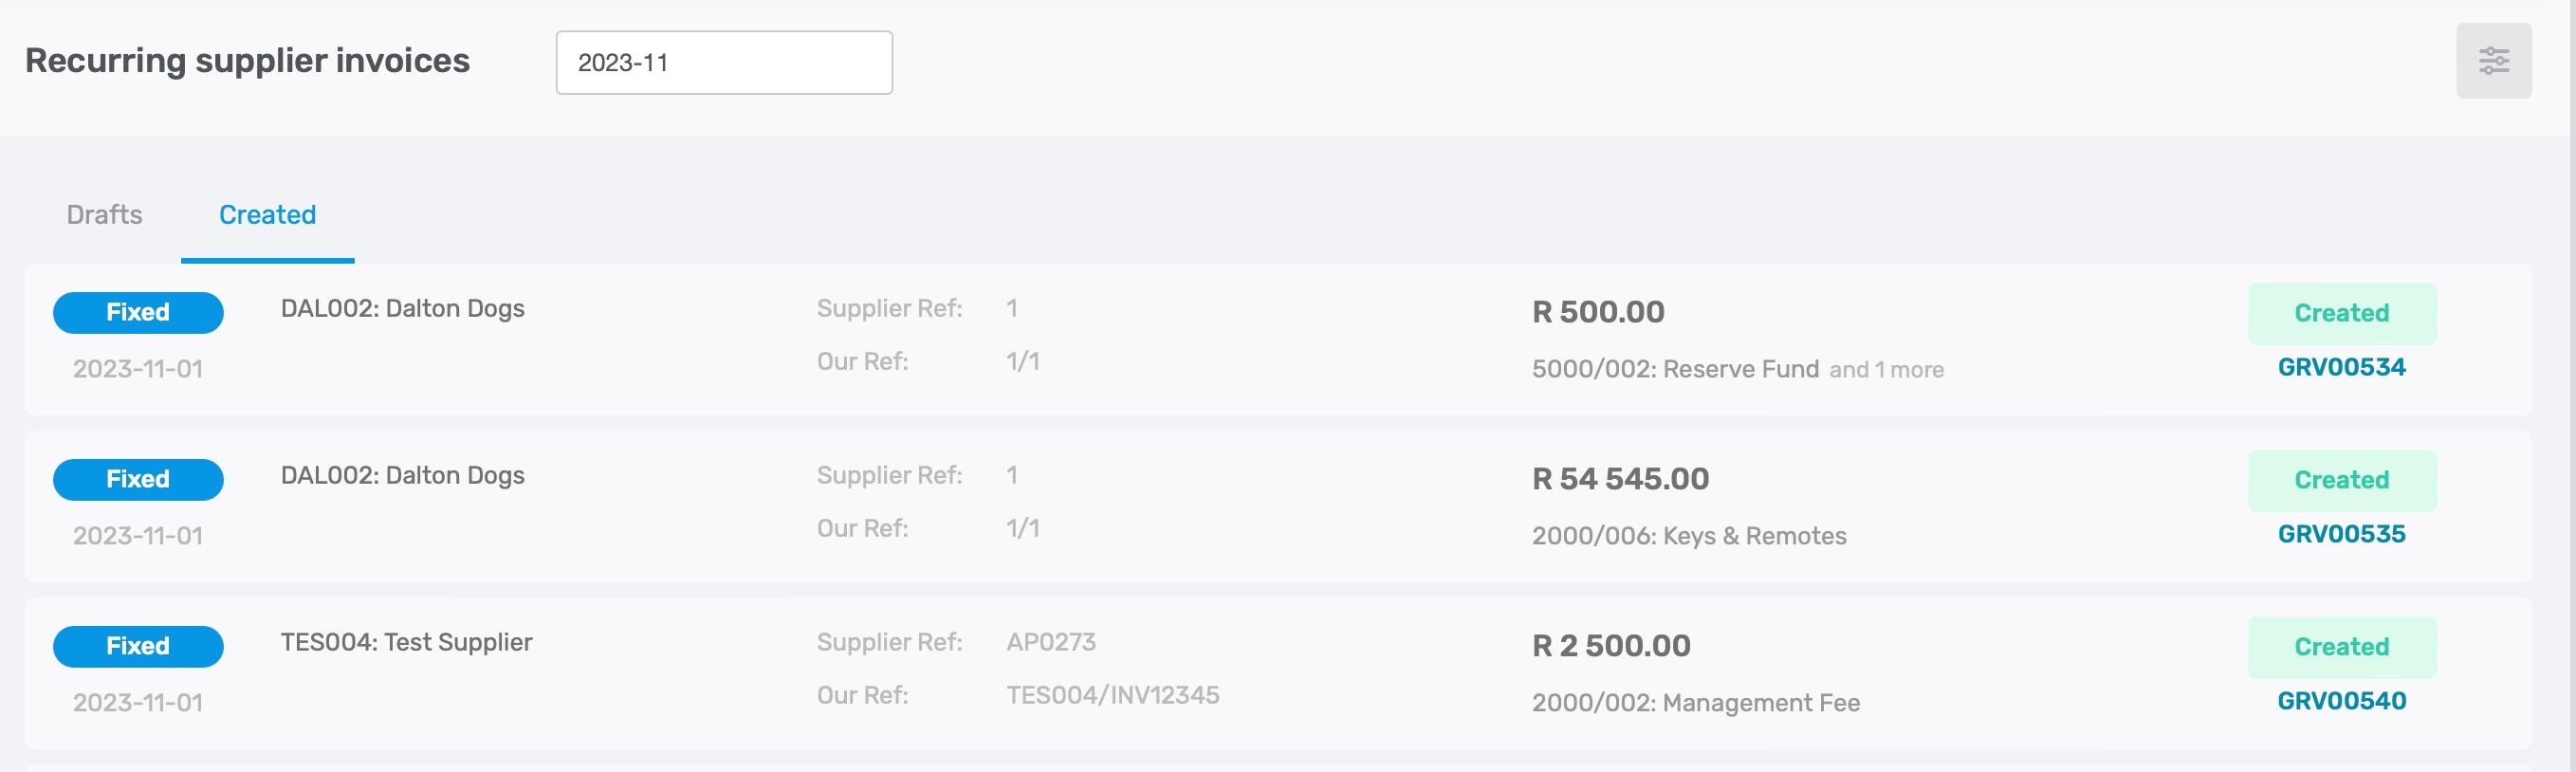
Task: Open GRV00534 reference link
Action: tap(2341, 367)
